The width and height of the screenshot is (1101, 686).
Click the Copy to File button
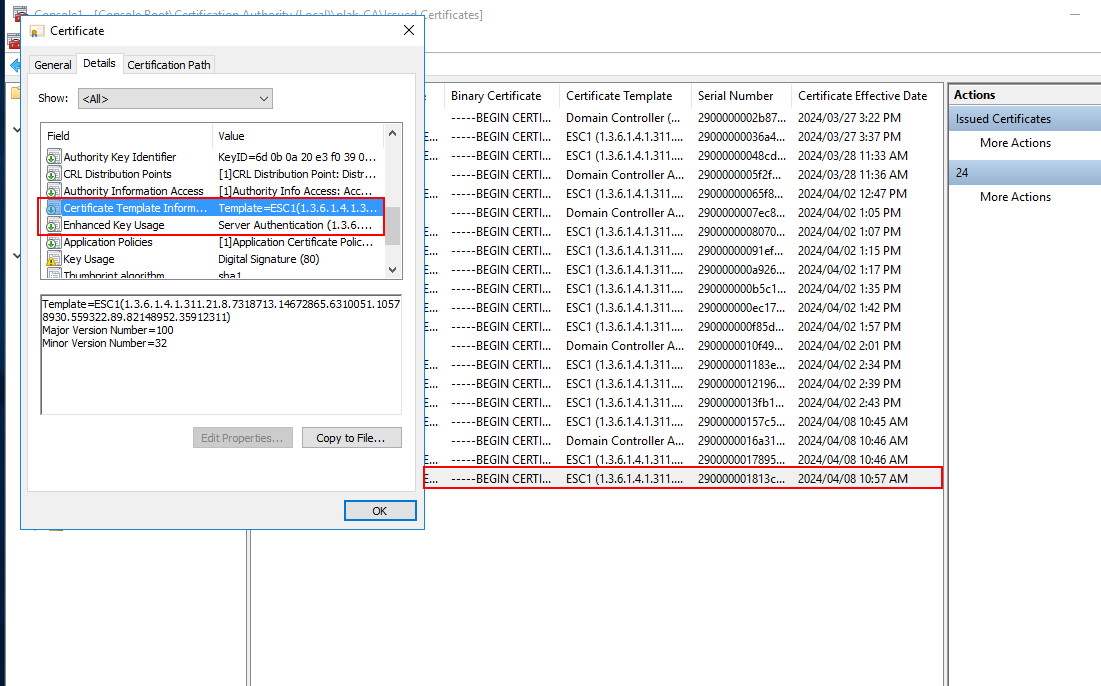click(x=351, y=438)
